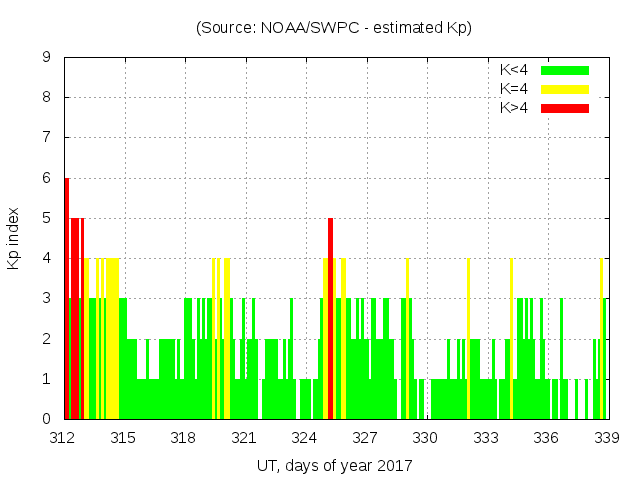
Task: Click the y-axis tick label 9
Action: click(46, 57)
